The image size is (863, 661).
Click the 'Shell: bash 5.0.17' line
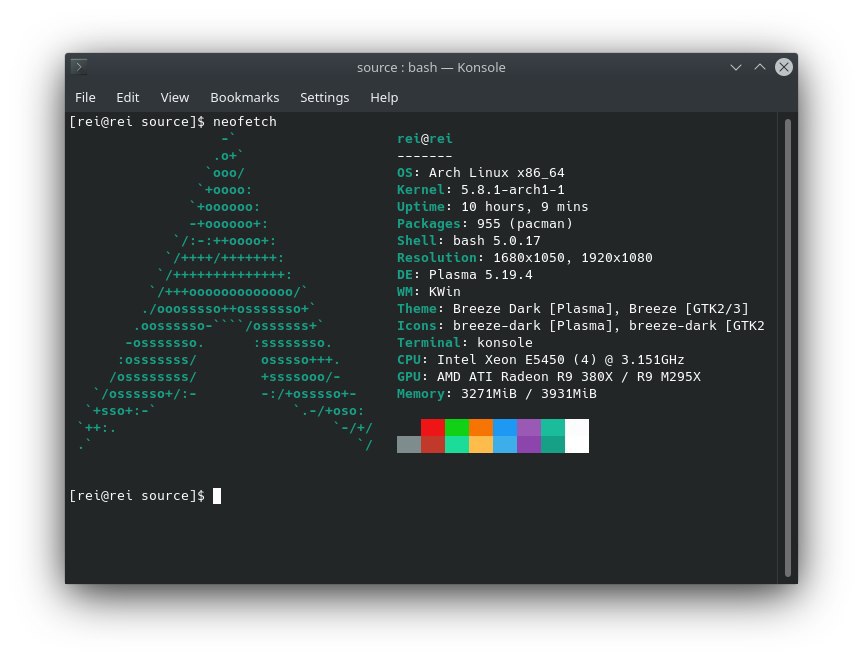click(468, 241)
